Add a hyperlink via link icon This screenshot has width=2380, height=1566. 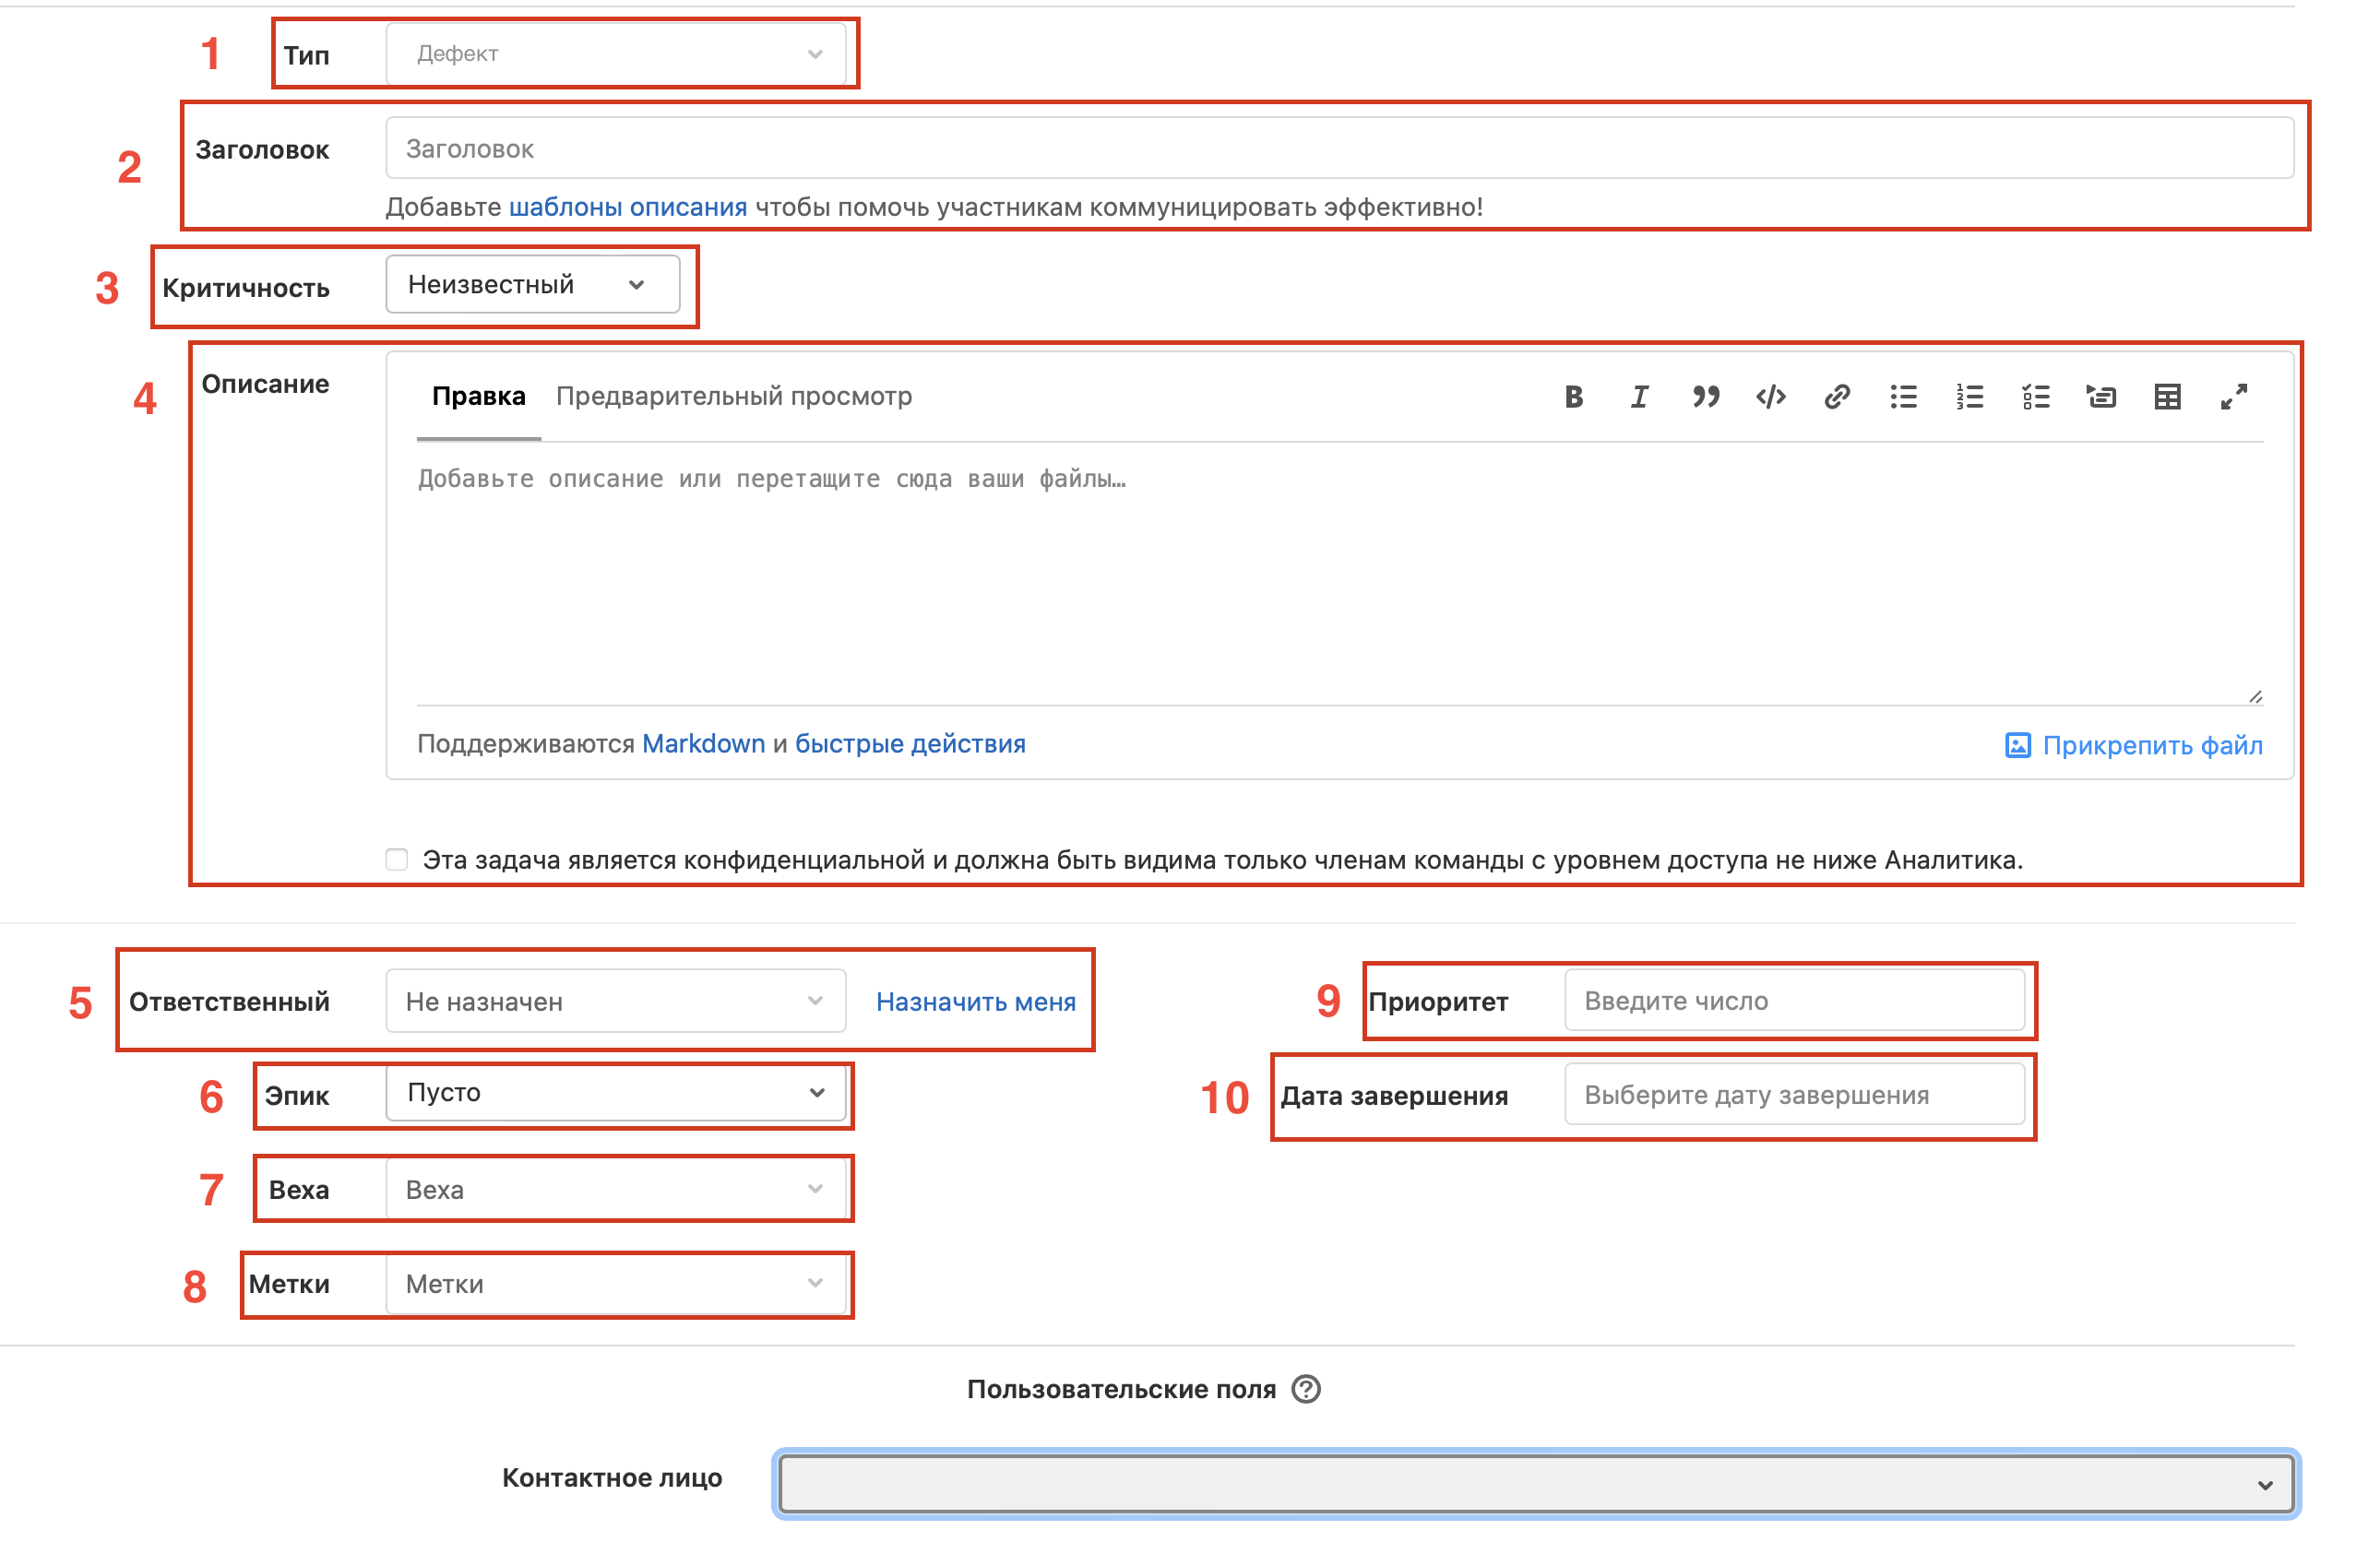pos(1837,397)
